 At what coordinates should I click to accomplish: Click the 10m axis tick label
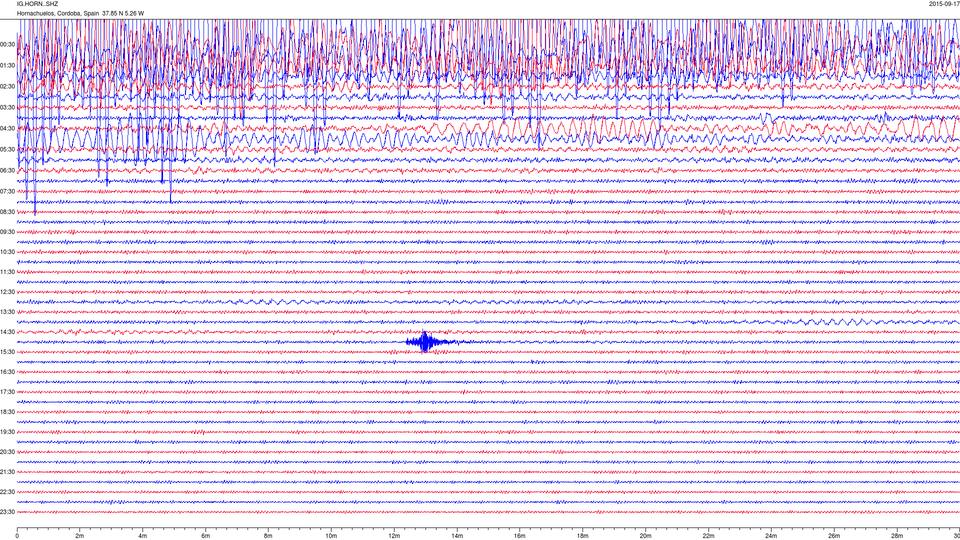(331, 536)
